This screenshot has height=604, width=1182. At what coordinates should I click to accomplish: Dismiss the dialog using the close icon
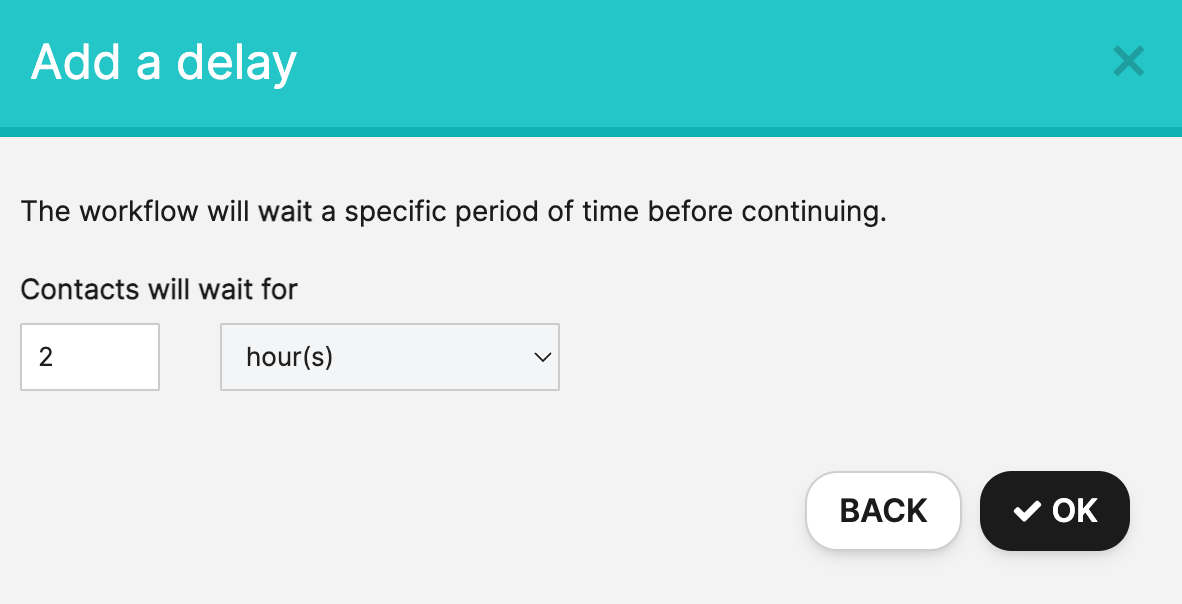click(x=1128, y=61)
